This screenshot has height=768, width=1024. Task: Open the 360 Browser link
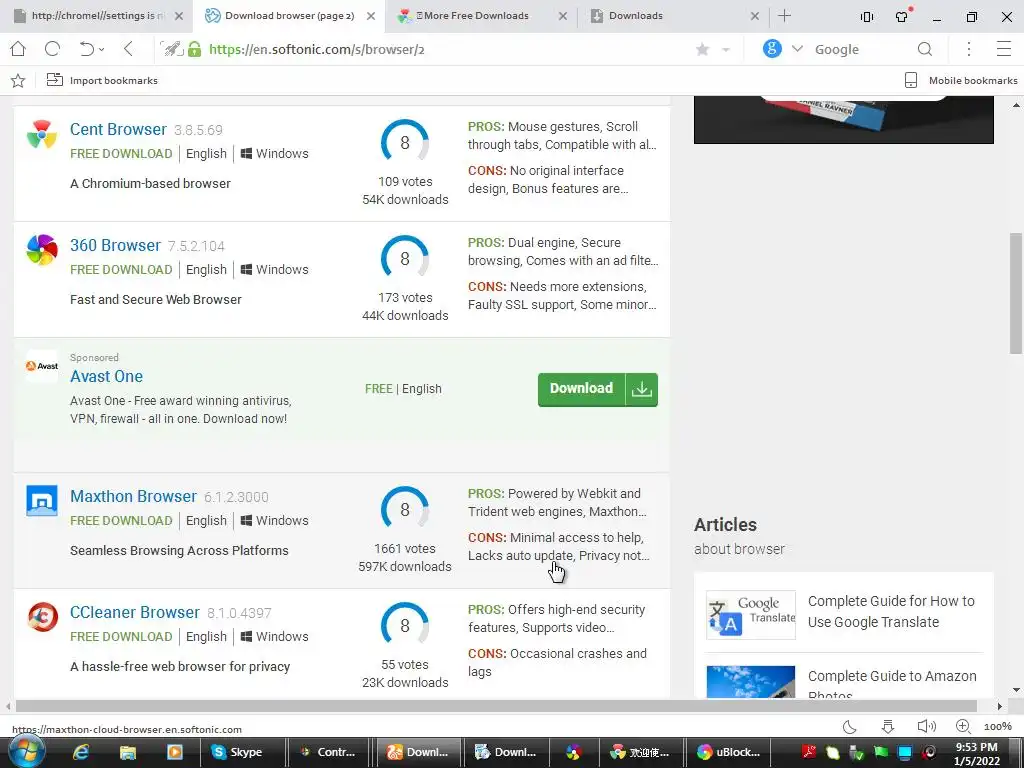(116, 246)
